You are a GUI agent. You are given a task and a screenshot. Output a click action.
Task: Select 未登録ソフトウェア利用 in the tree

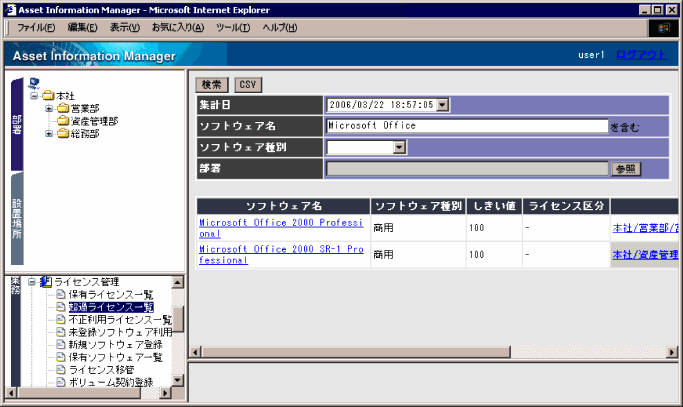(120, 332)
